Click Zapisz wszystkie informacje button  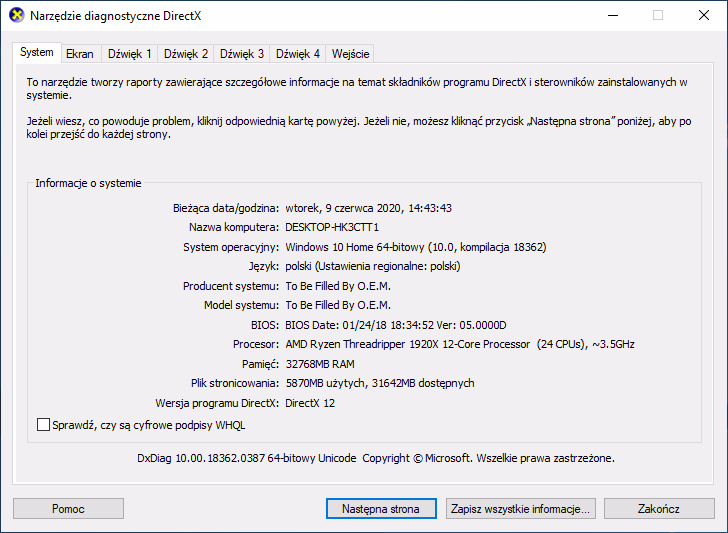(x=521, y=509)
